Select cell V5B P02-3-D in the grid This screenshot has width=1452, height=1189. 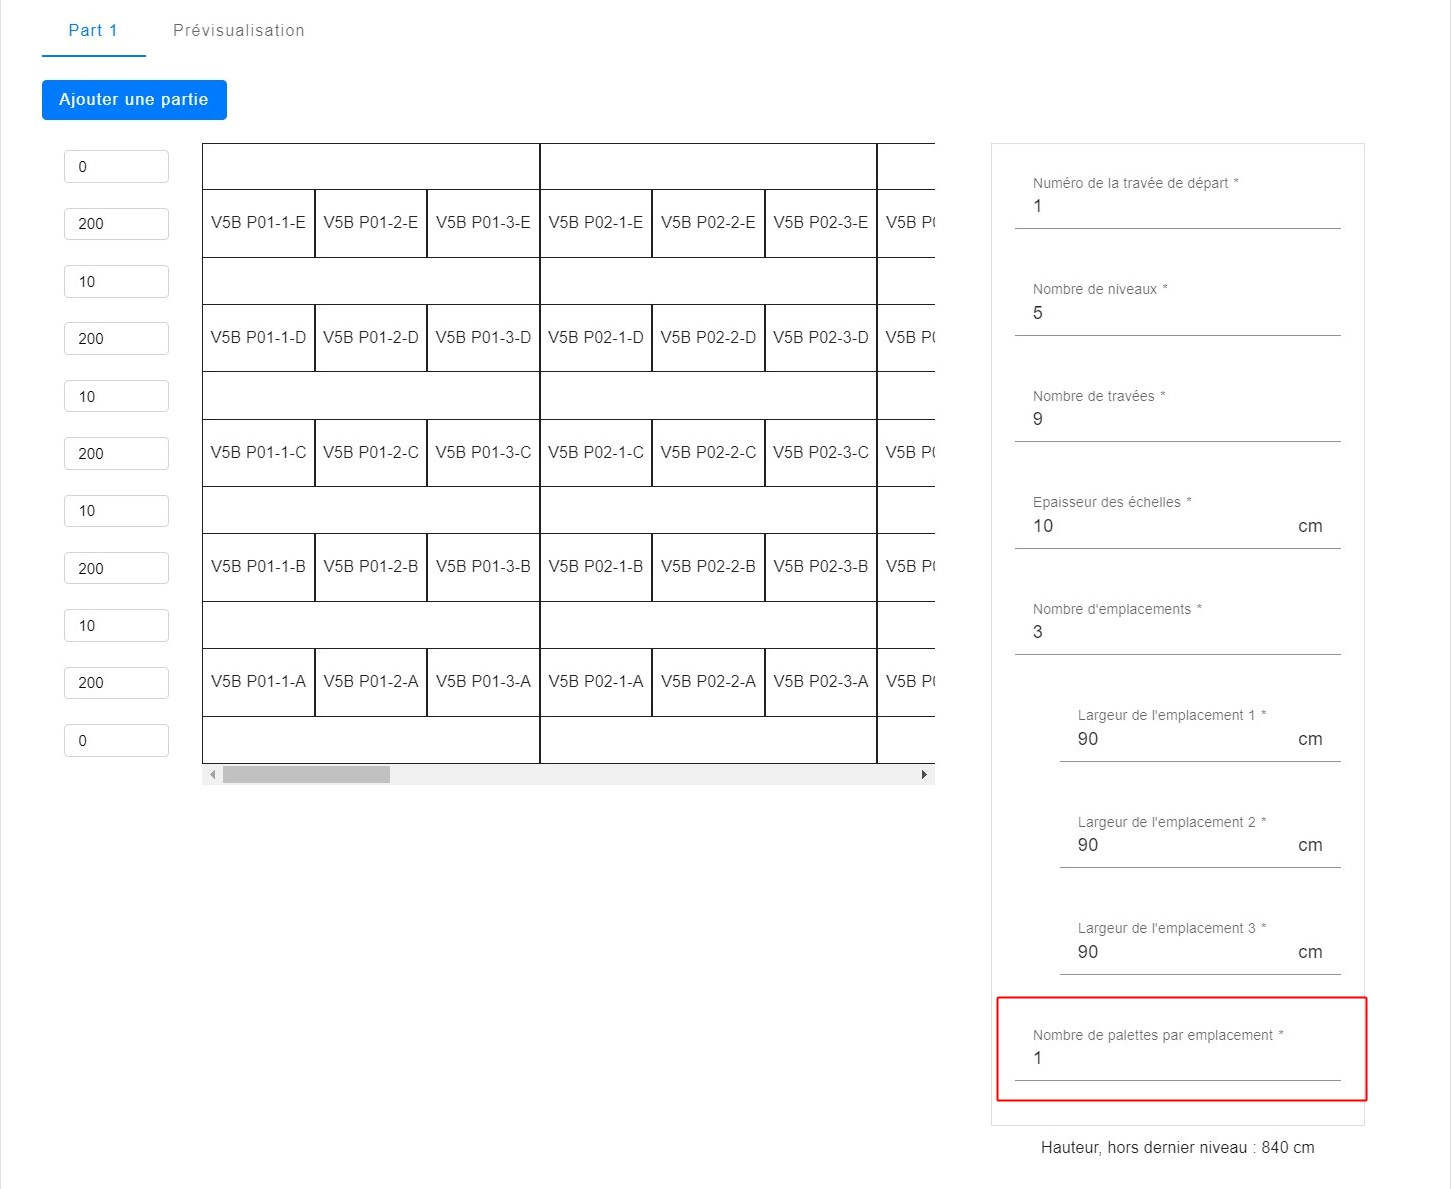[x=820, y=338]
